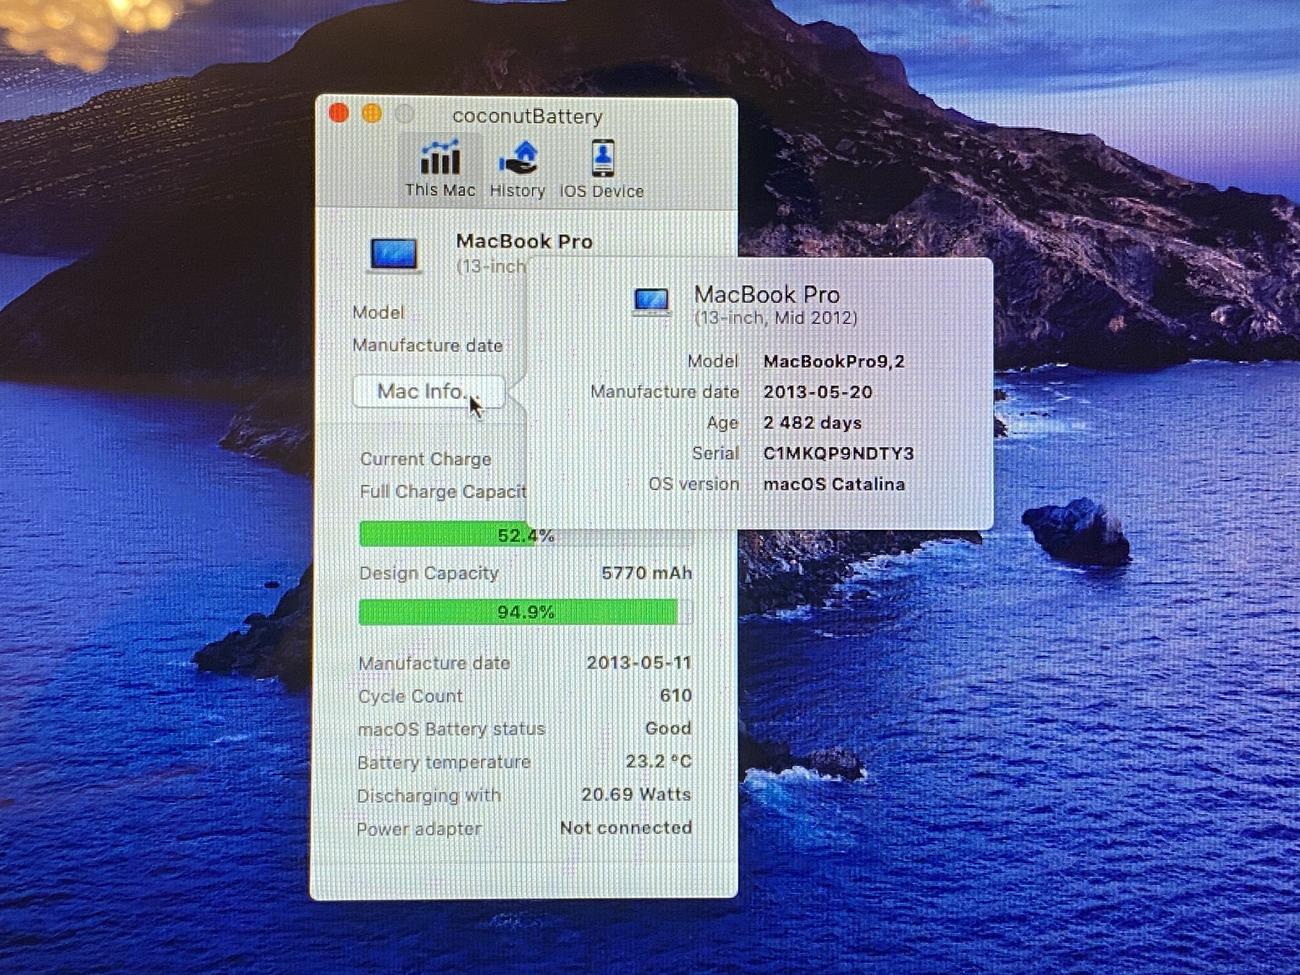Viewport: 1300px width, 975px height.
Task: Click the battery manufacture date 2013-05-11
Action: coord(638,663)
